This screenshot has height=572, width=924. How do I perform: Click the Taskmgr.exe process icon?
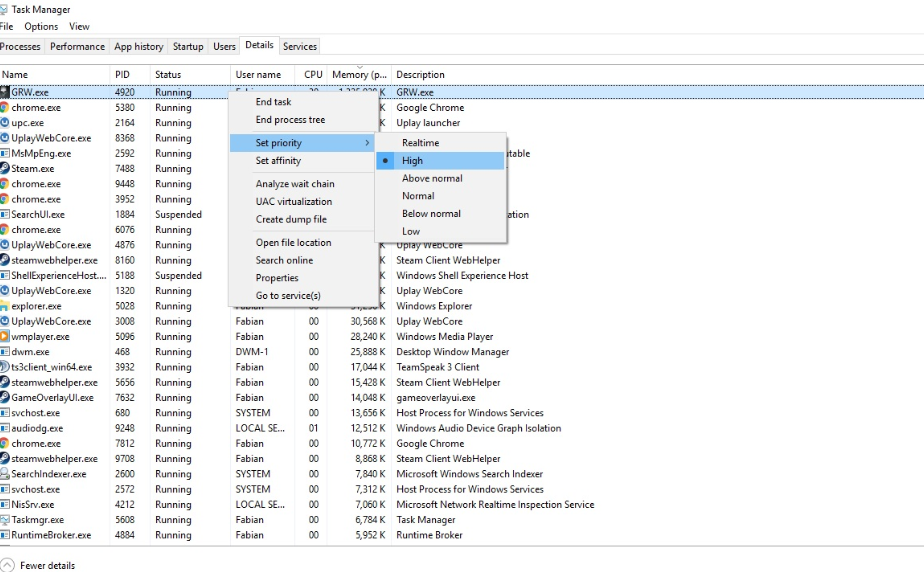pyautogui.click(x=5, y=520)
